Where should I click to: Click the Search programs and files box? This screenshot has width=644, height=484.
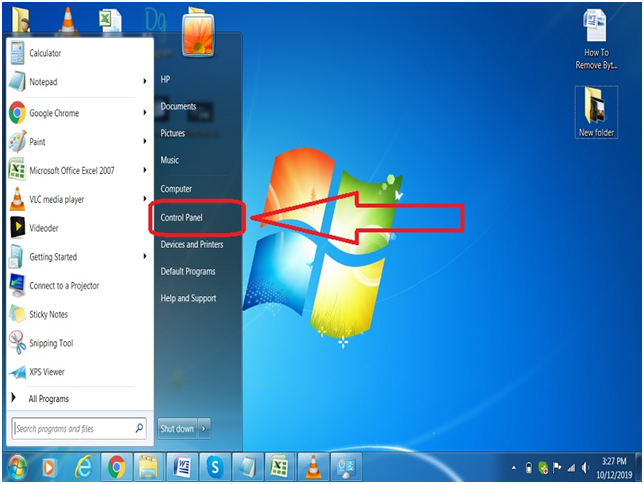[x=79, y=429]
